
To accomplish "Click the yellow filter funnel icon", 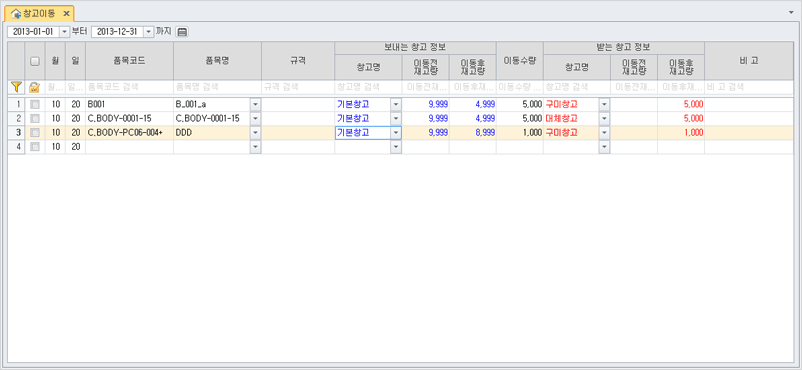I will 16,87.
